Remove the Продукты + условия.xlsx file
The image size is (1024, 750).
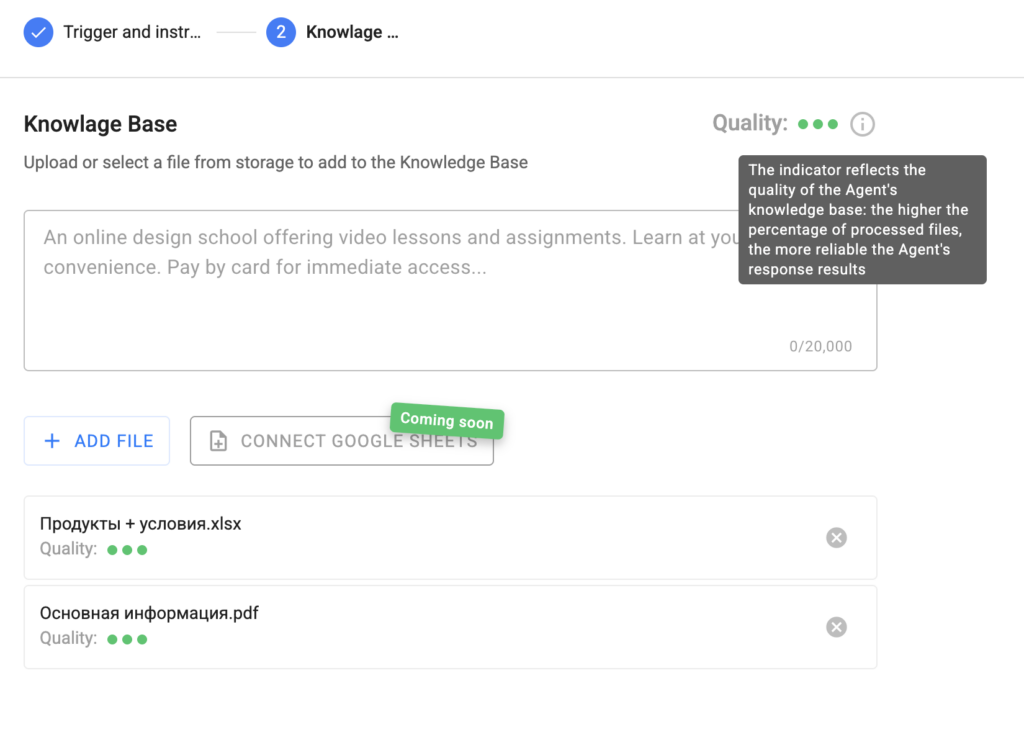tap(836, 538)
